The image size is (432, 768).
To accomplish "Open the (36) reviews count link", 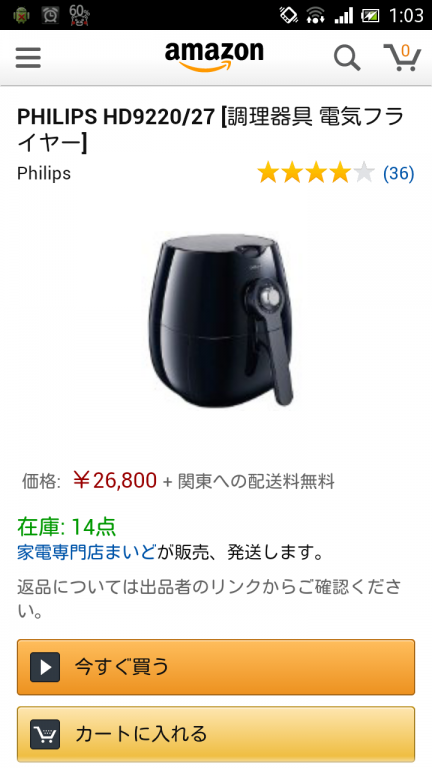I will tap(399, 173).
